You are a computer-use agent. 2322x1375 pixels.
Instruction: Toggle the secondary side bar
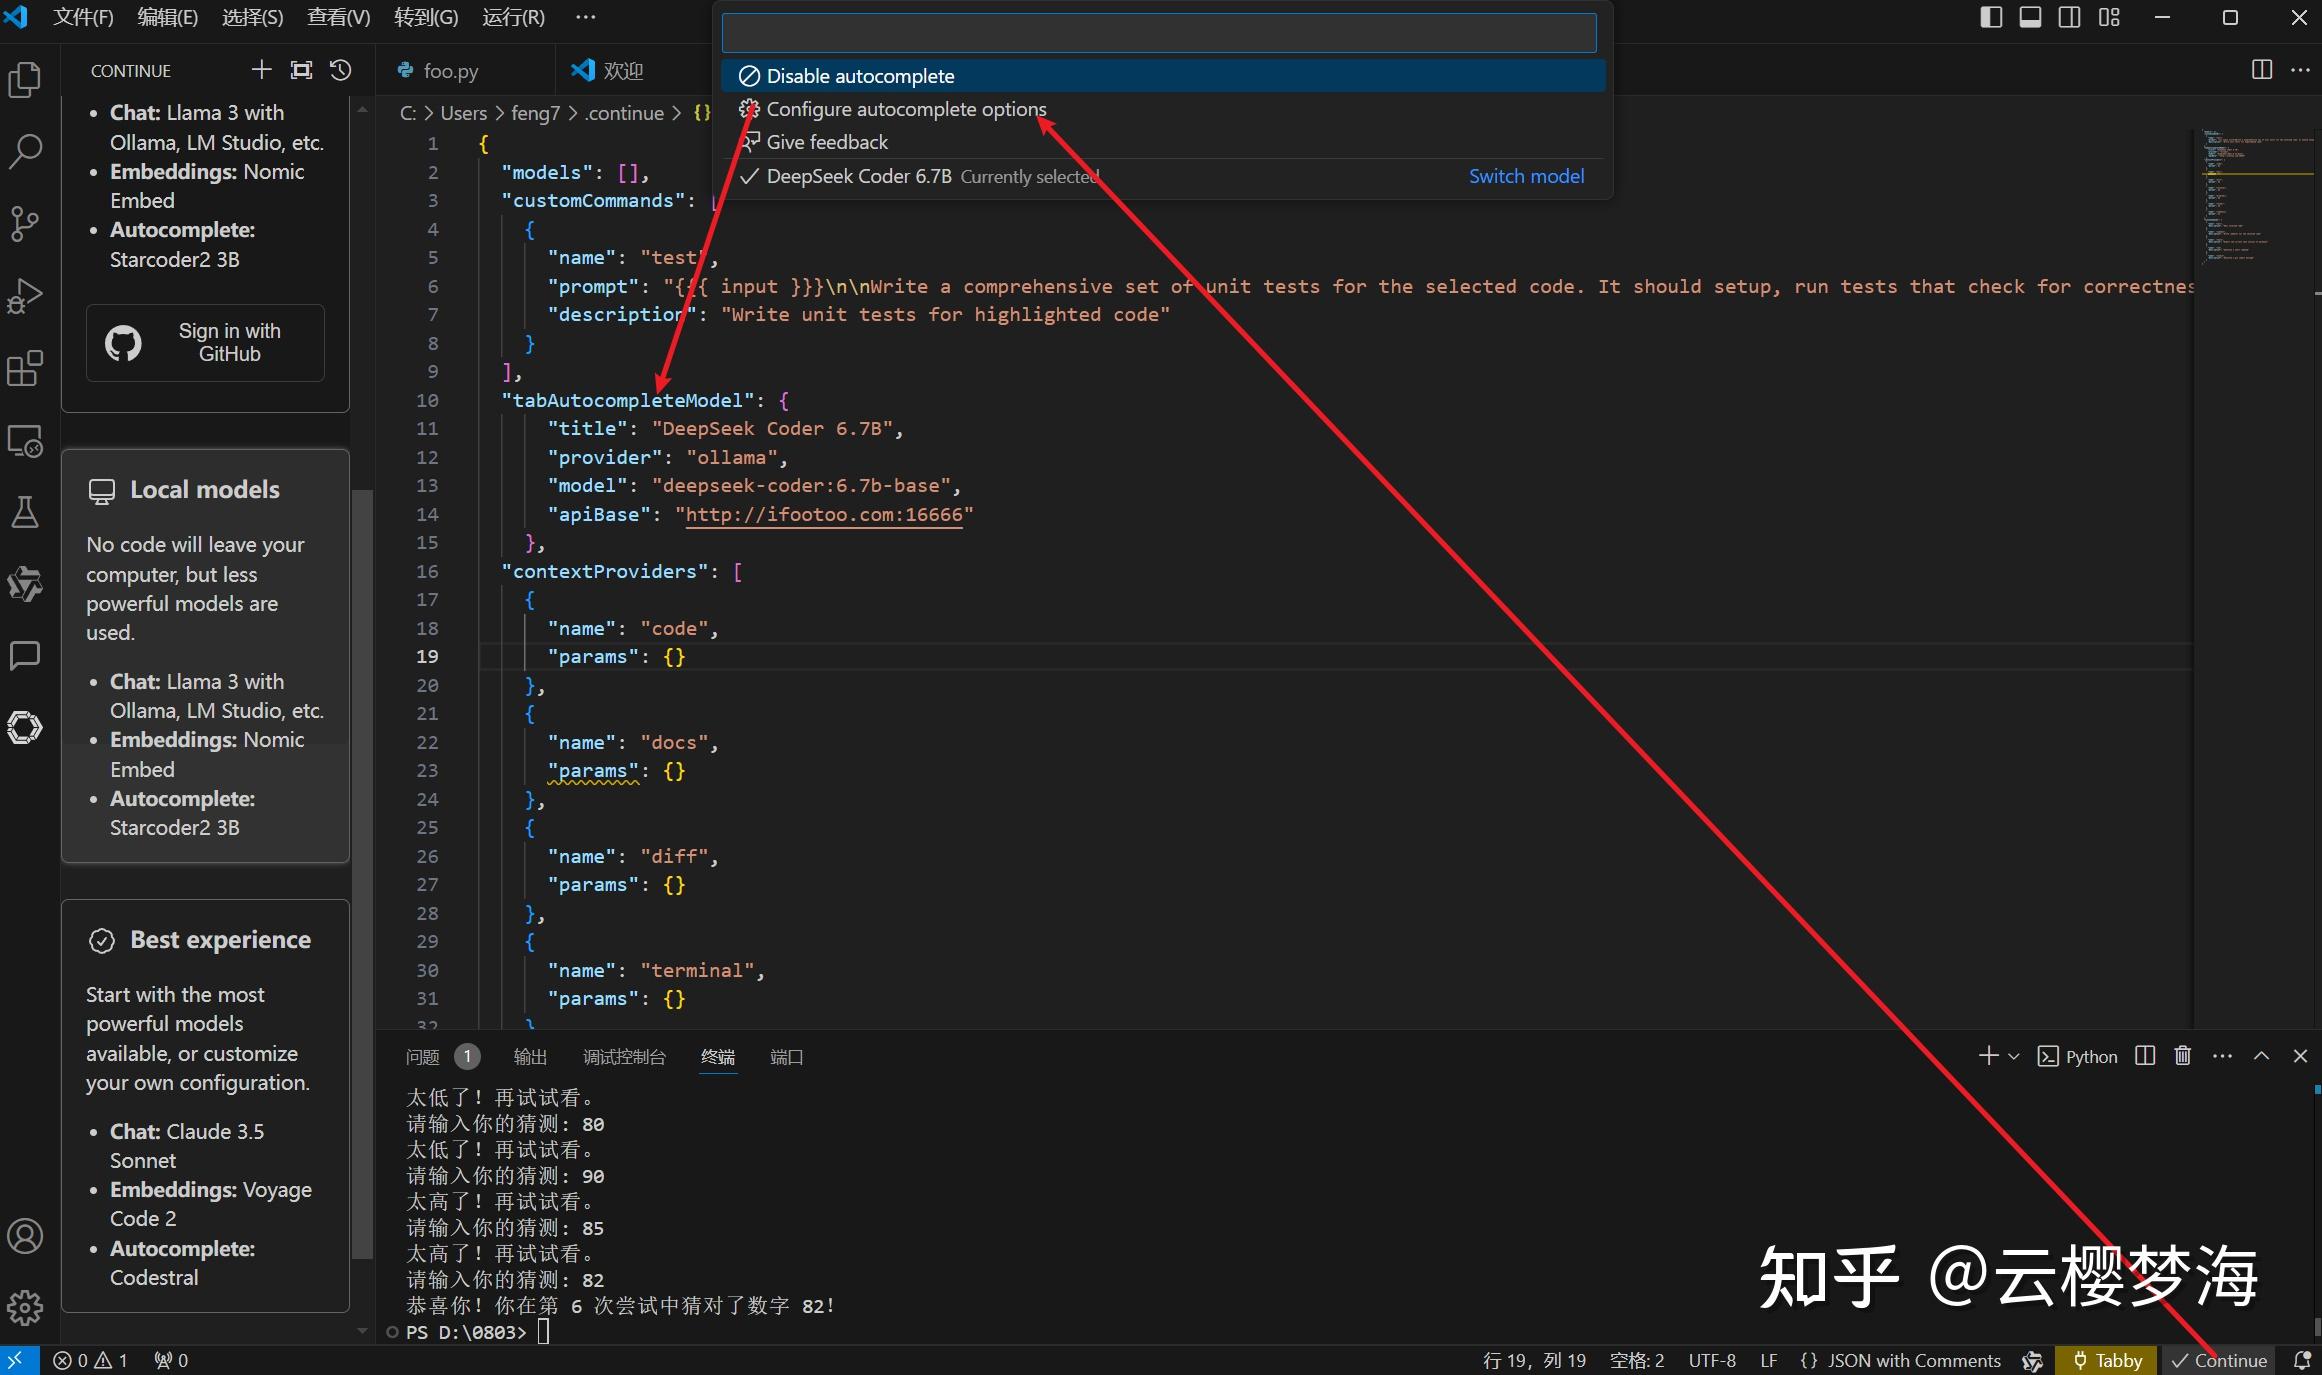click(x=2069, y=17)
